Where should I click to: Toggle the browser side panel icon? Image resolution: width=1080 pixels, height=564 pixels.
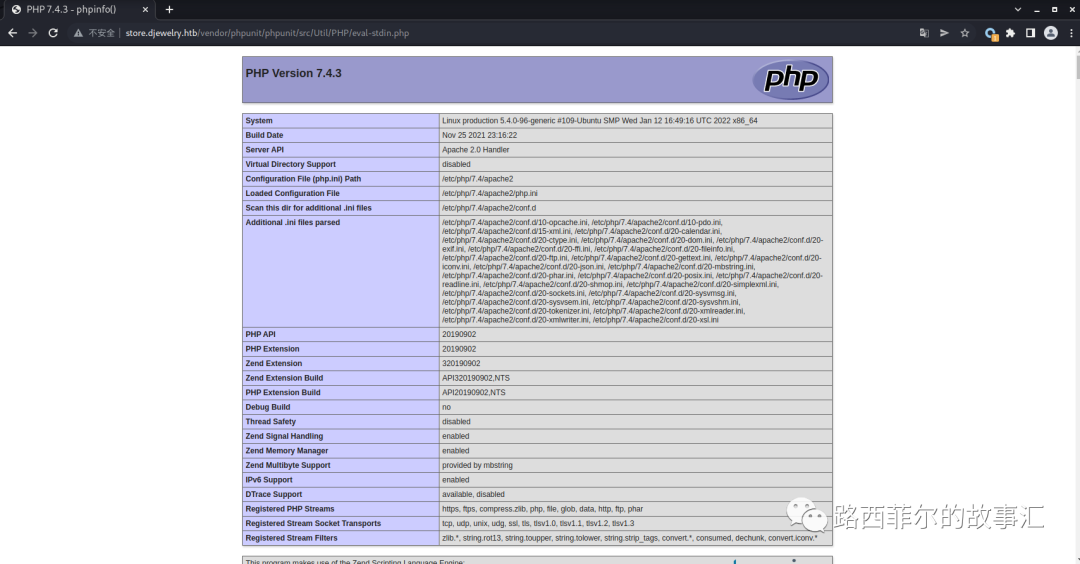tap(1030, 33)
